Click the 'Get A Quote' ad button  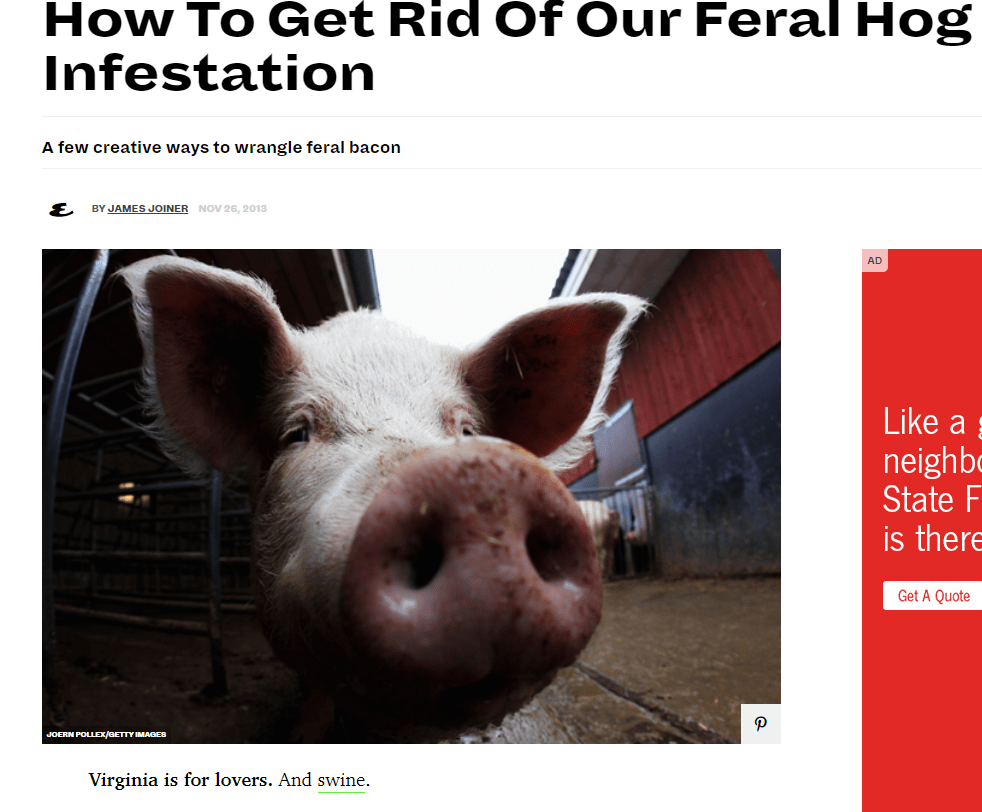coord(933,596)
